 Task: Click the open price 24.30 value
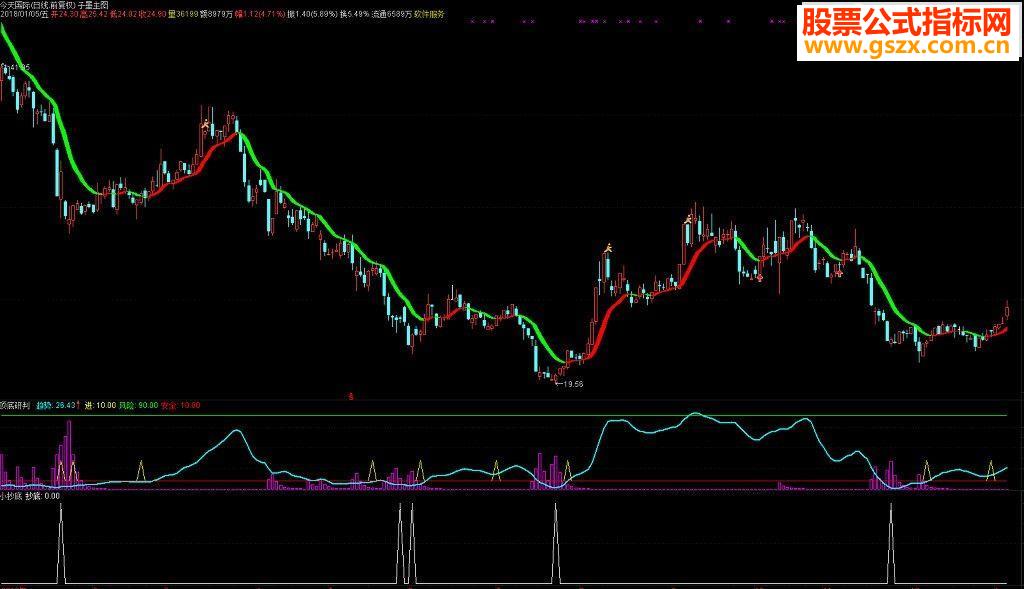[x=65, y=14]
